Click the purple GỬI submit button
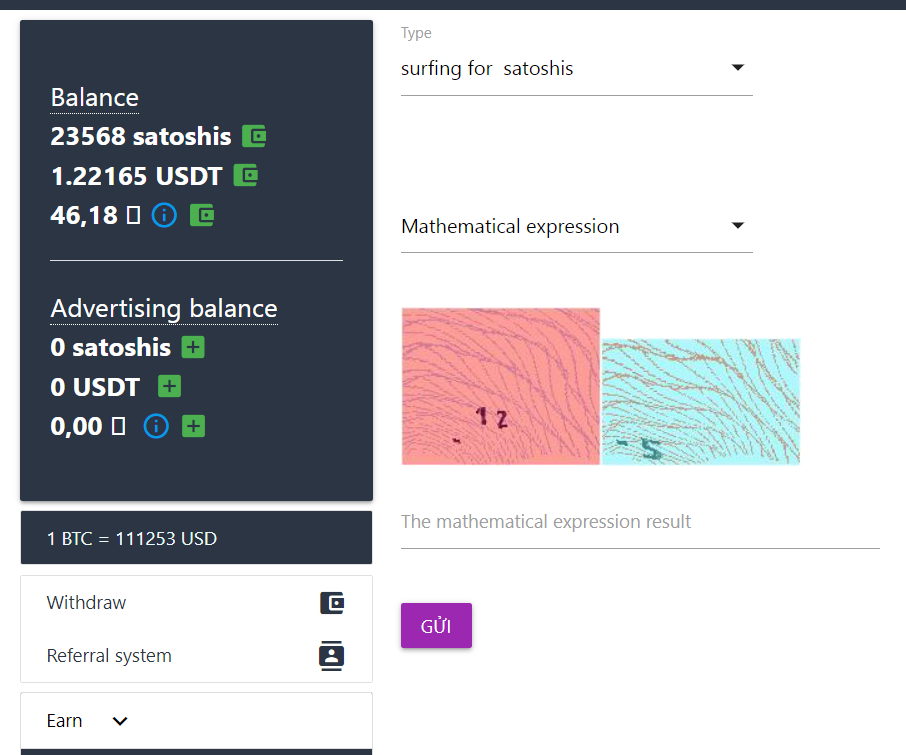Viewport: 906px width, 755px height. (x=436, y=626)
